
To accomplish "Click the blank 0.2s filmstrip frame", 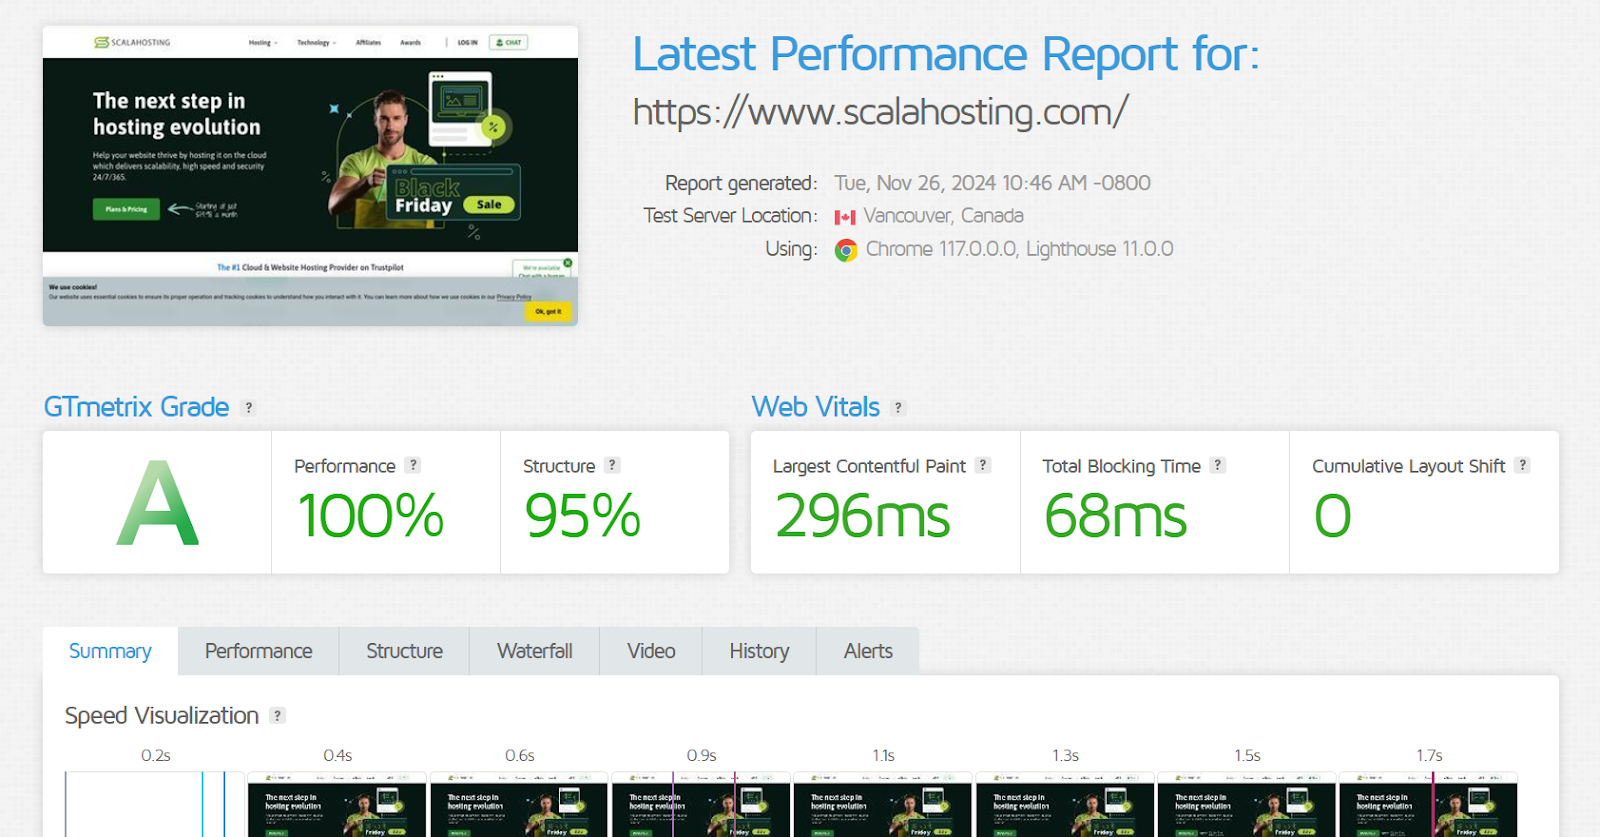I will 155,804.
